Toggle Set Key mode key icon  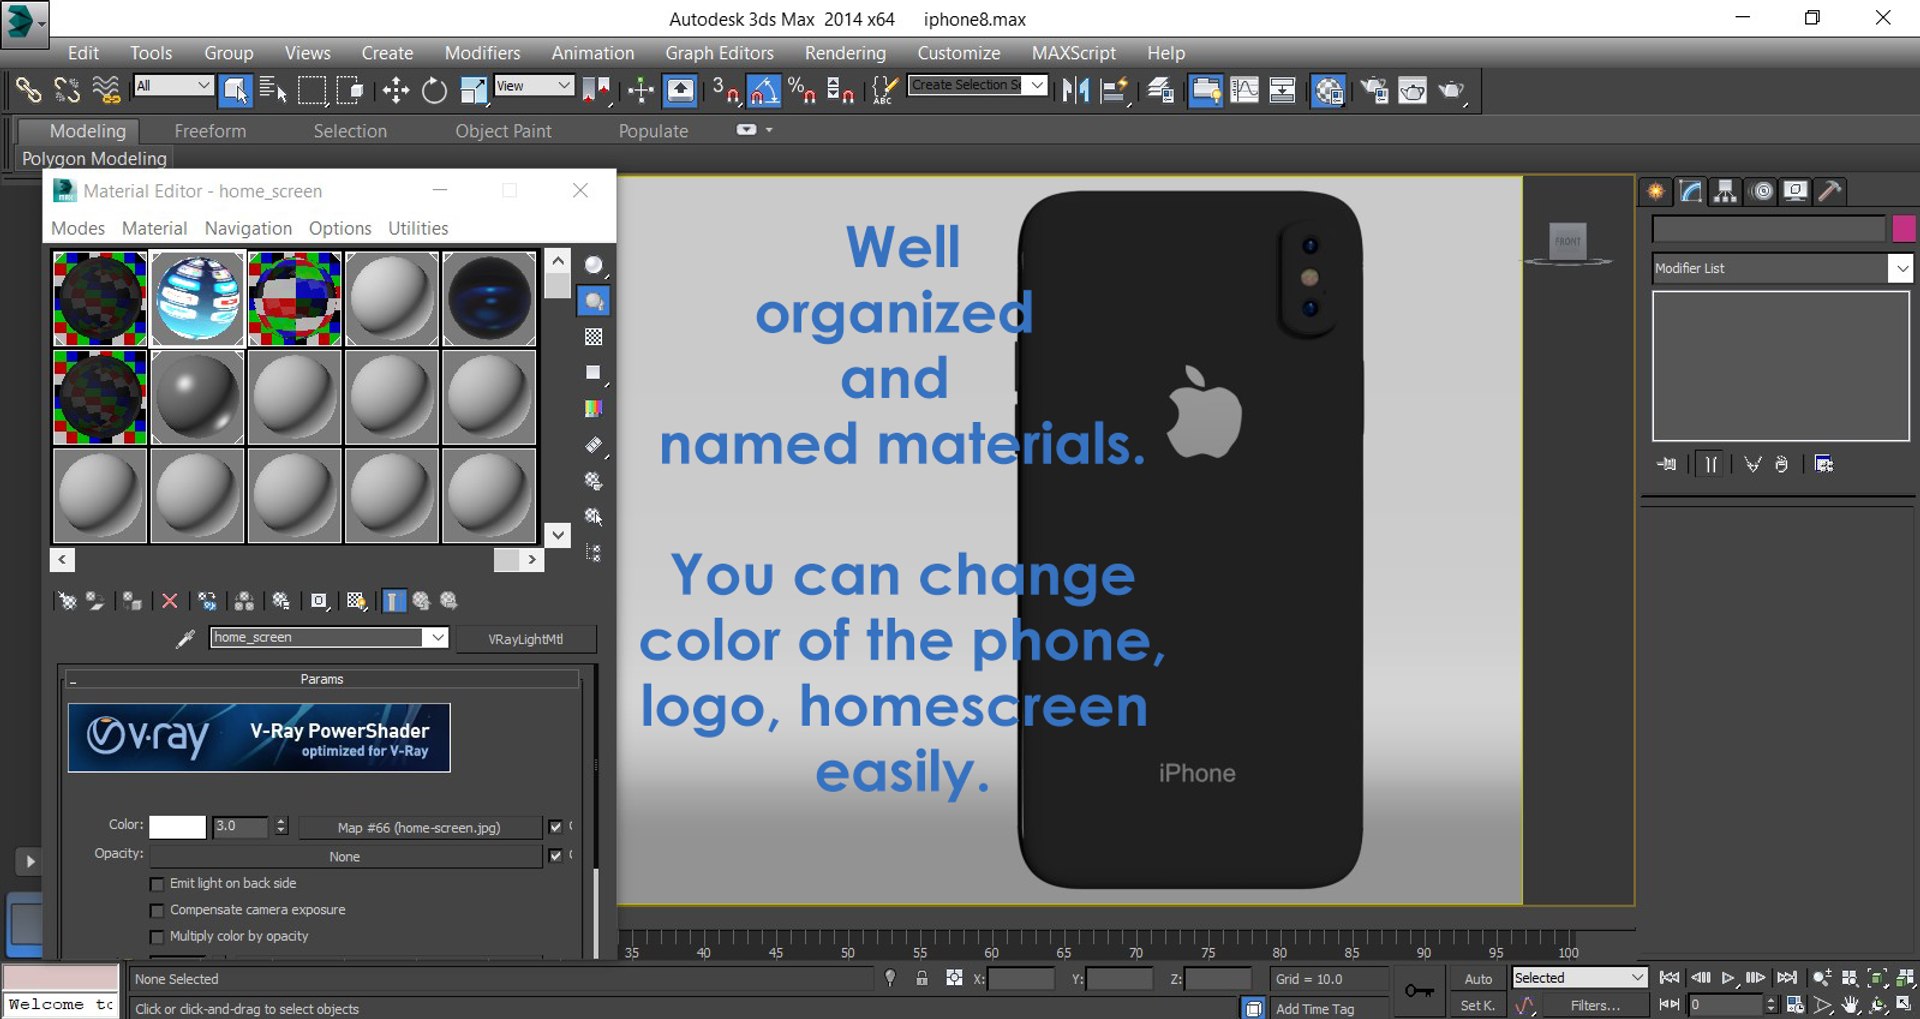[x=1419, y=991]
